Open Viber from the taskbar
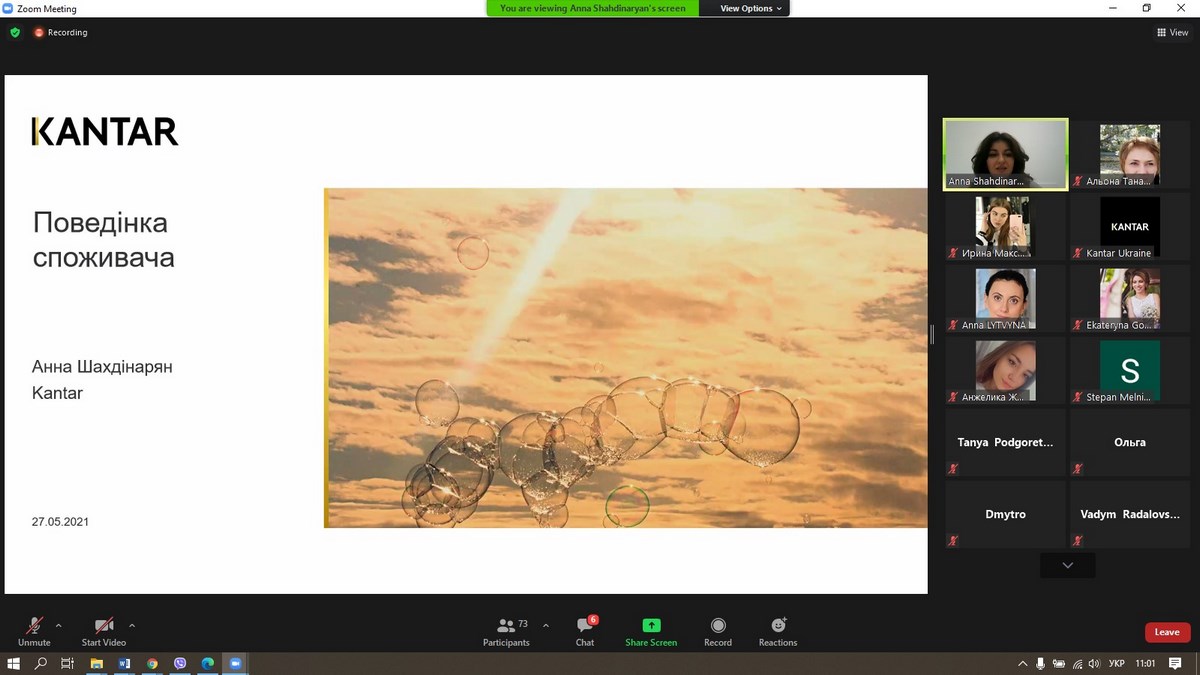The height and width of the screenshot is (675, 1200). click(x=180, y=663)
